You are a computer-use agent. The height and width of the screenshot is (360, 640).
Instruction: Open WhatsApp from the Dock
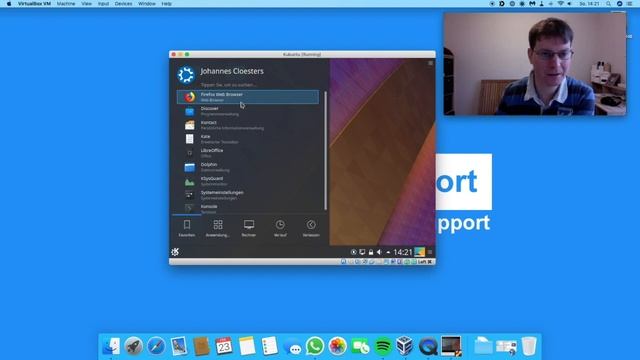[x=315, y=347]
